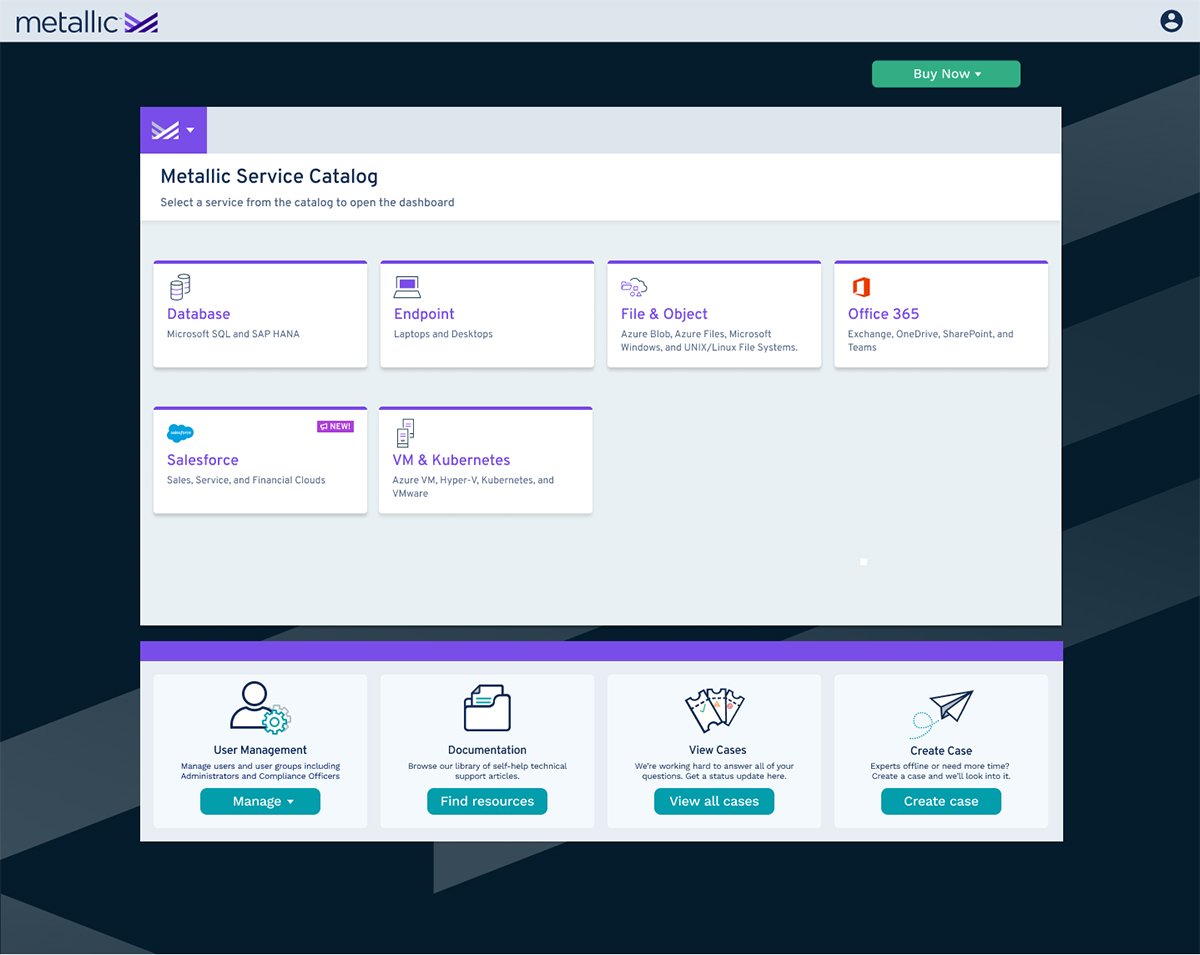This screenshot has height=955, width=1200.
Task: Click the VM & Kubernetes icon
Action: 404,432
